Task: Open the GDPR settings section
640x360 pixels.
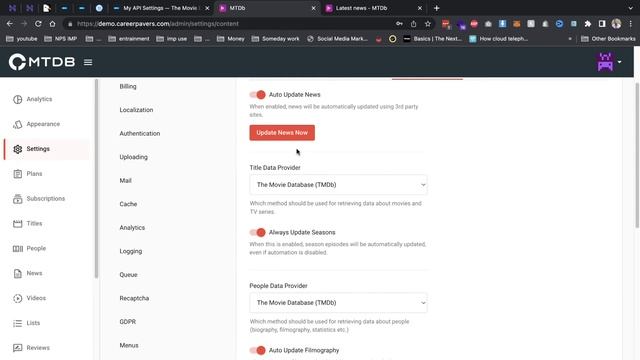Action: [x=127, y=322]
